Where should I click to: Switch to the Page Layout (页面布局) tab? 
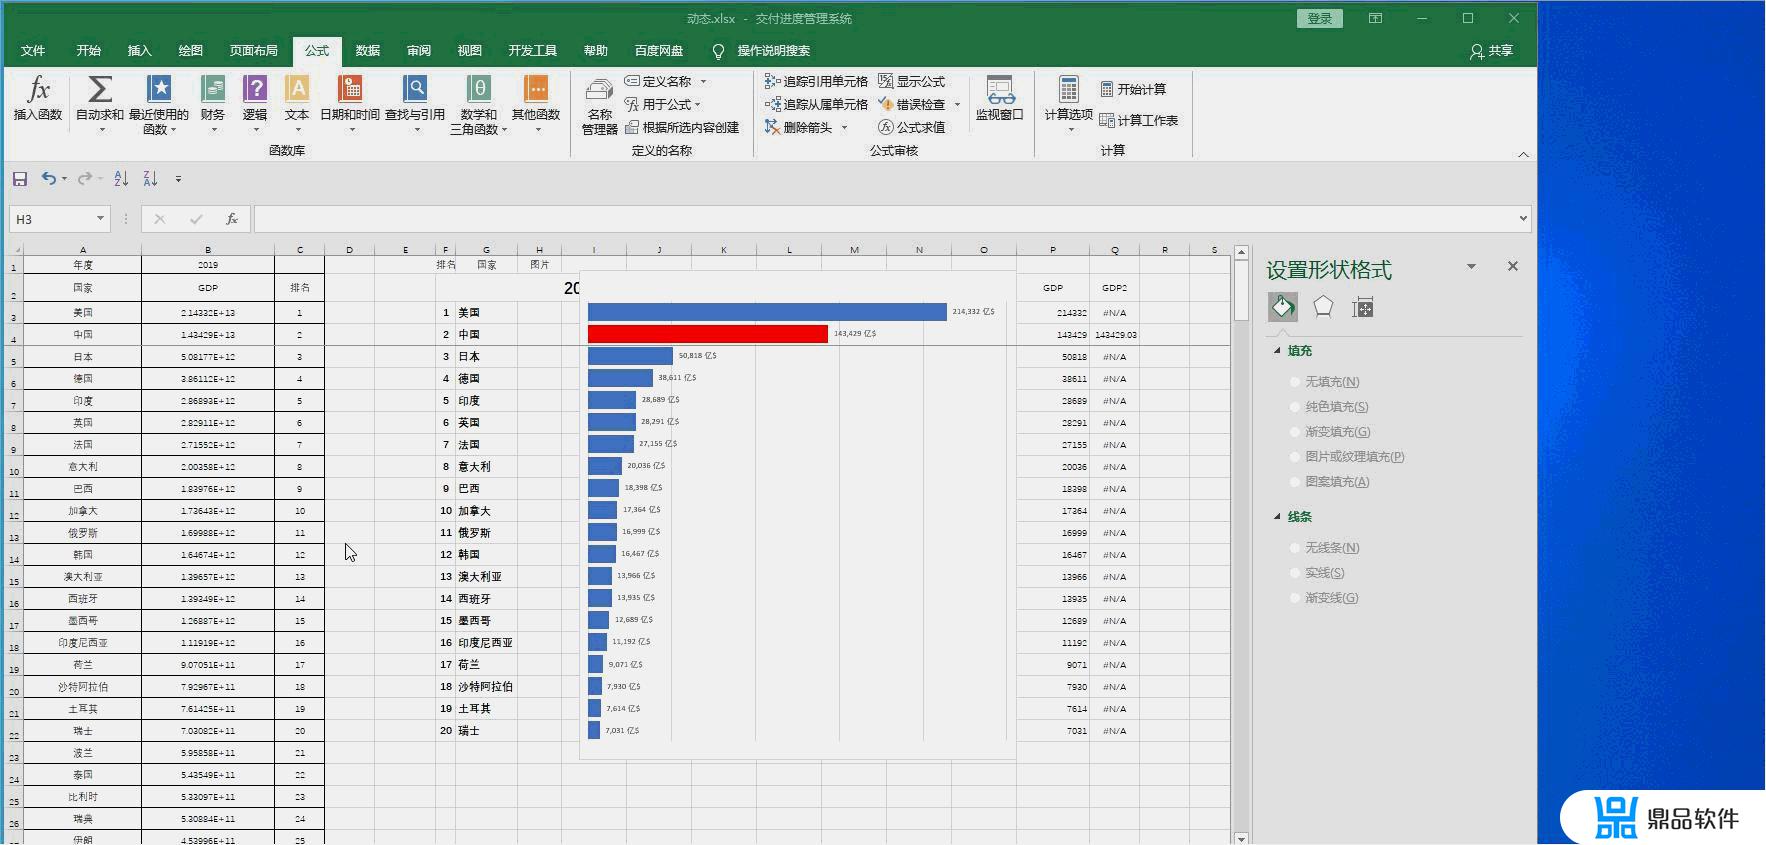click(254, 51)
